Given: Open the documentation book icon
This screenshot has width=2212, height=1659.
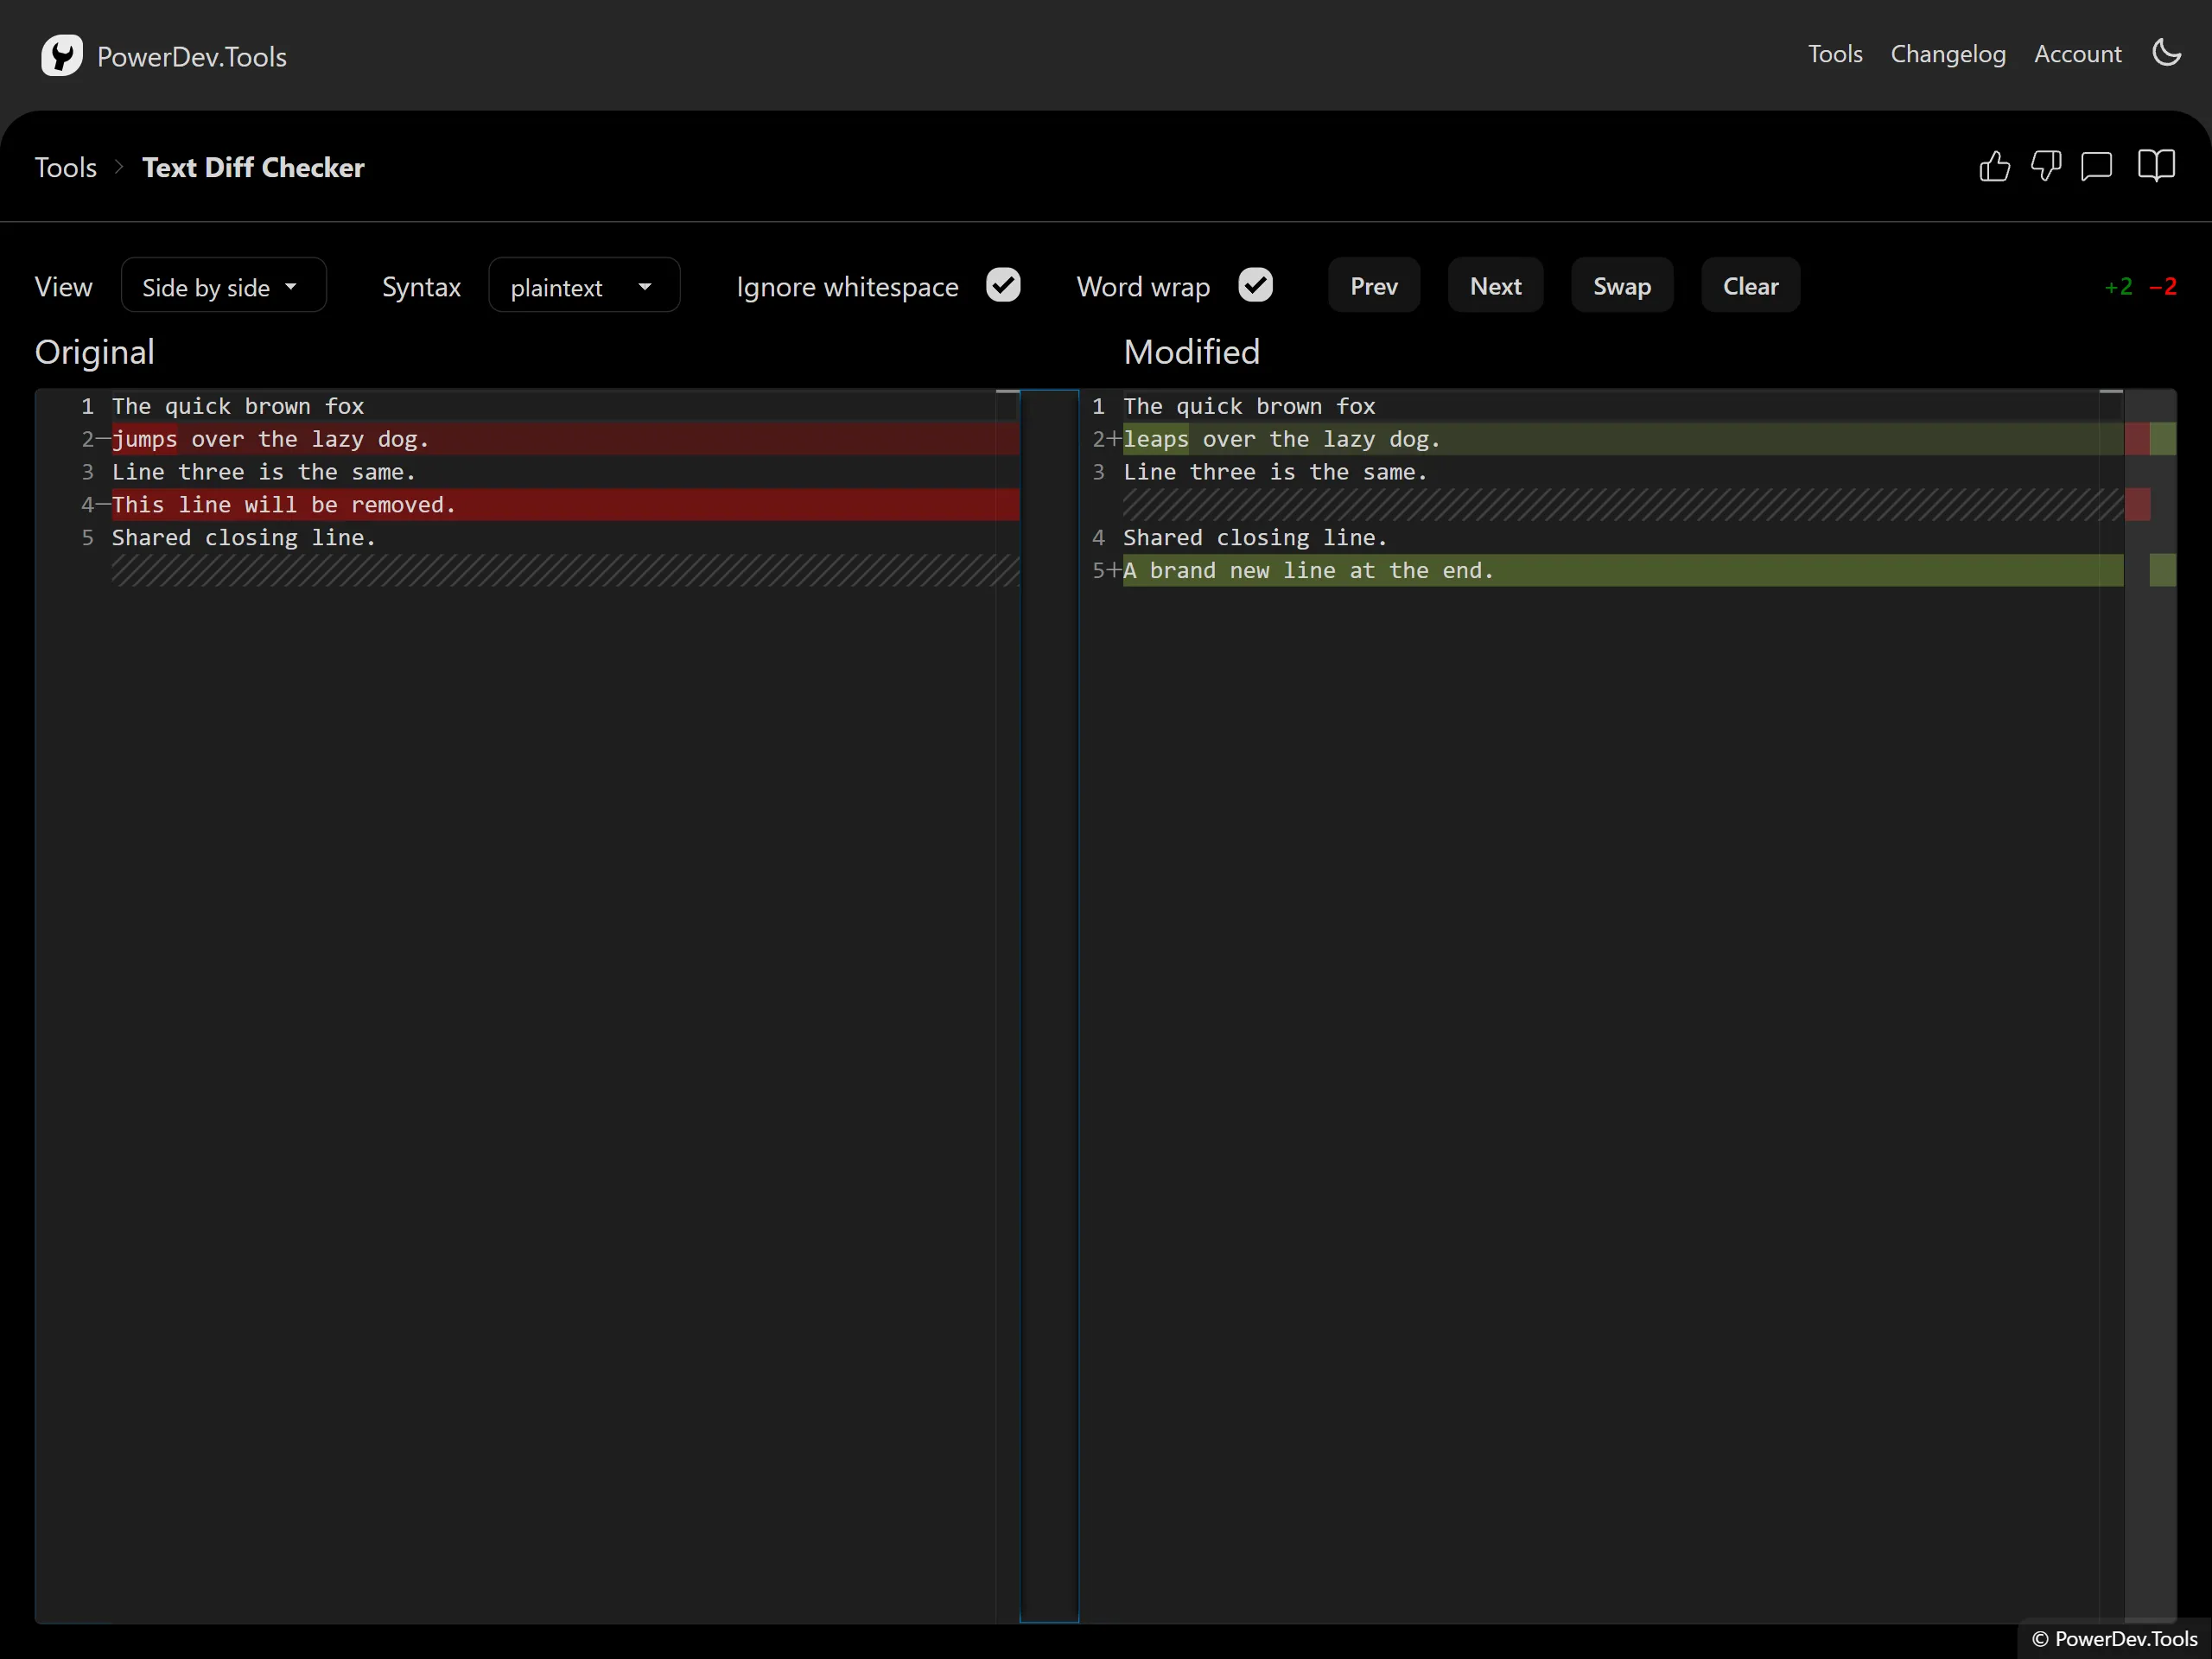Looking at the screenshot, I should point(2156,166).
